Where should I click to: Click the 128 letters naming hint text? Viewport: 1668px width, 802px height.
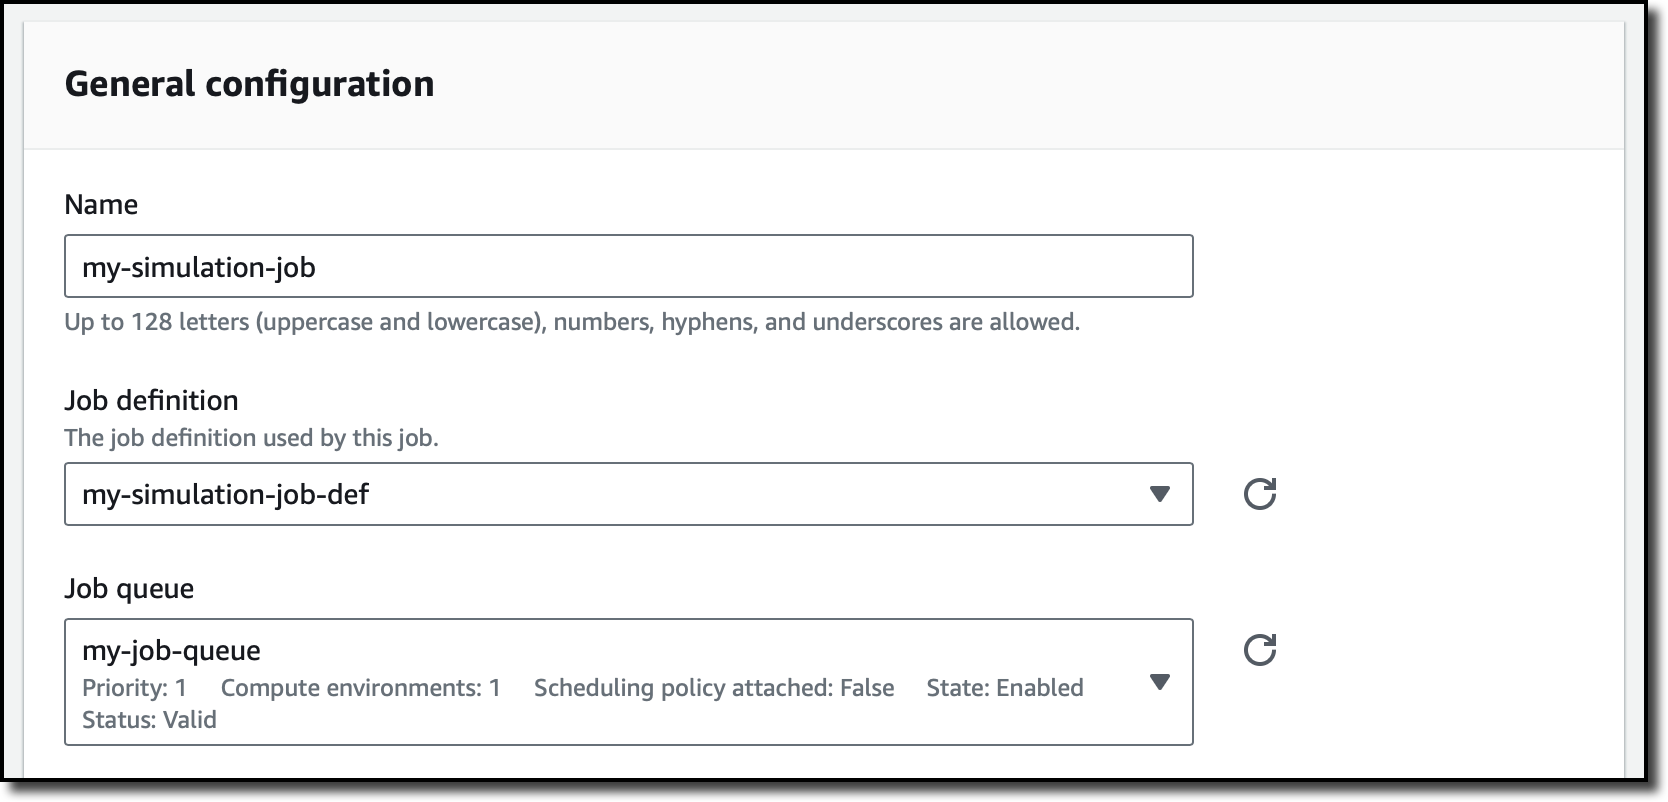pos(571,323)
